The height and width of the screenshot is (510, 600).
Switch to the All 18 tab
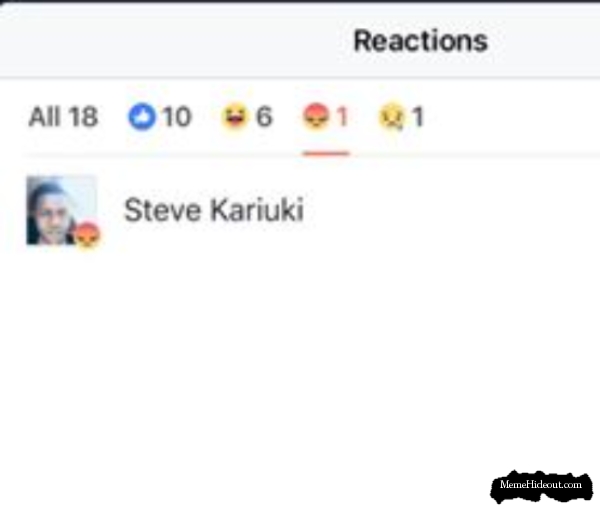(63, 117)
